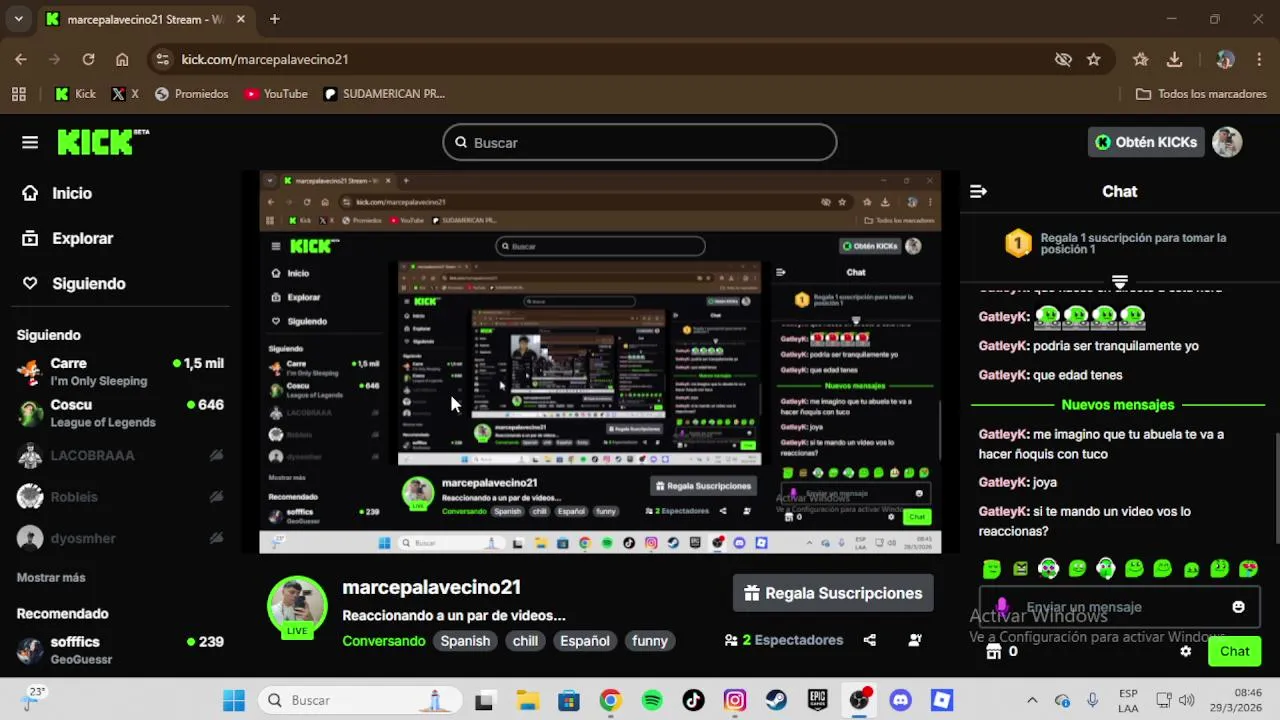Image resolution: width=1280 pixels, height=720 pixels.
Task: Open the Kick shop icon below chat
Action: click(993, 651)
